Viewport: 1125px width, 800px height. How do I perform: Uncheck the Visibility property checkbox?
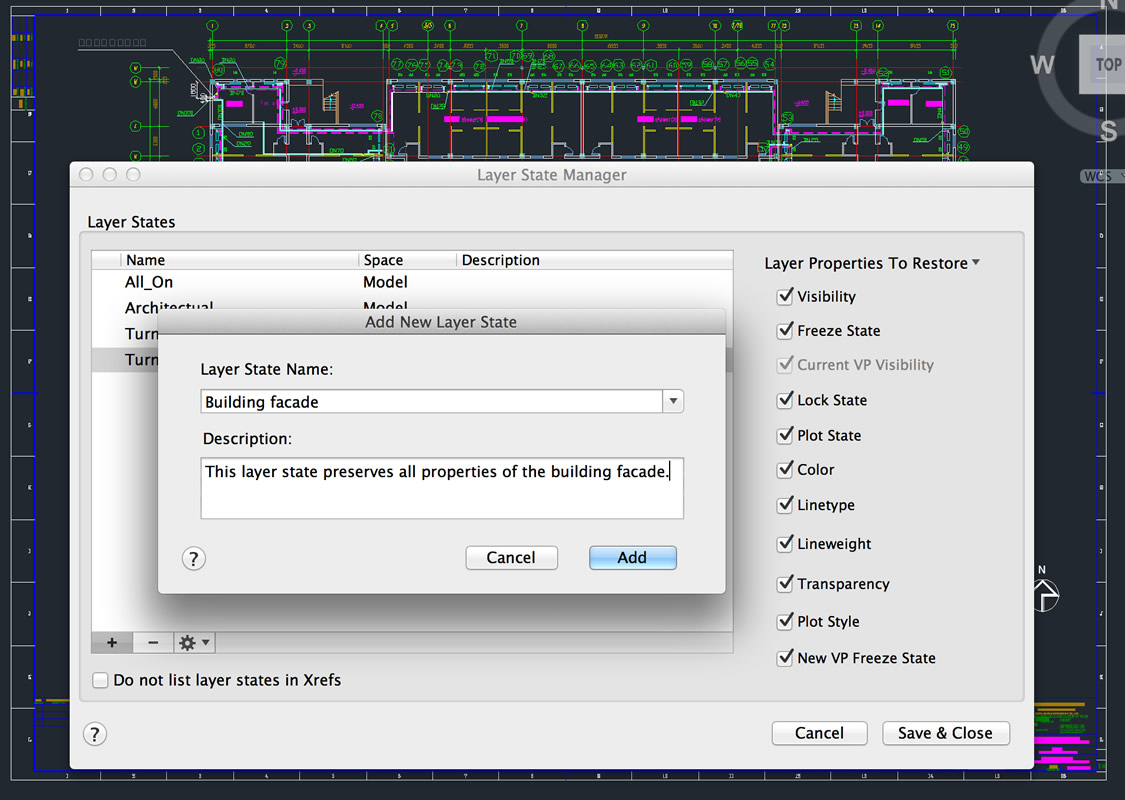tap(785, 296)
